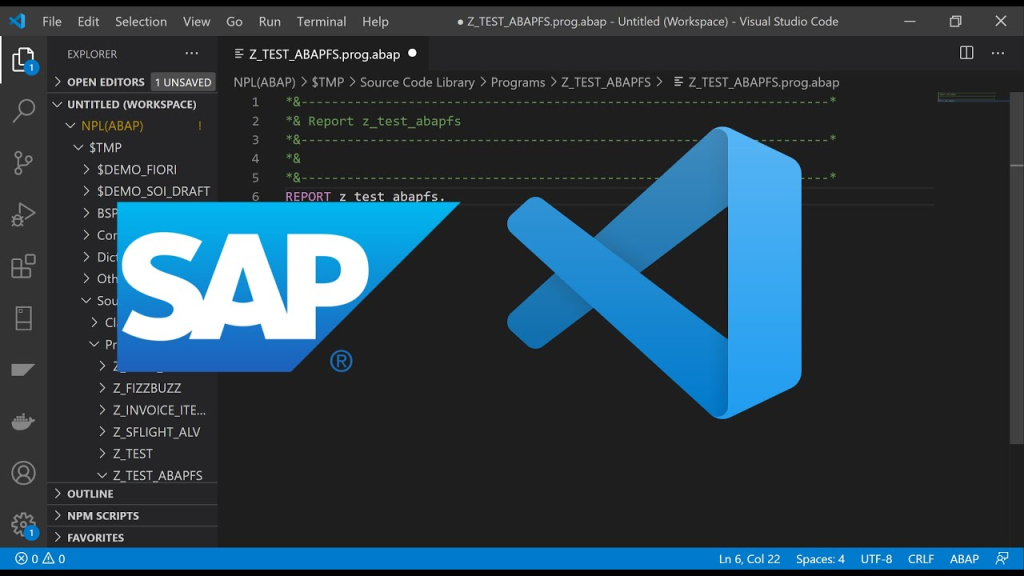Expand the $DEMO_FIORI folder
1024x576 pixels.
132,169
